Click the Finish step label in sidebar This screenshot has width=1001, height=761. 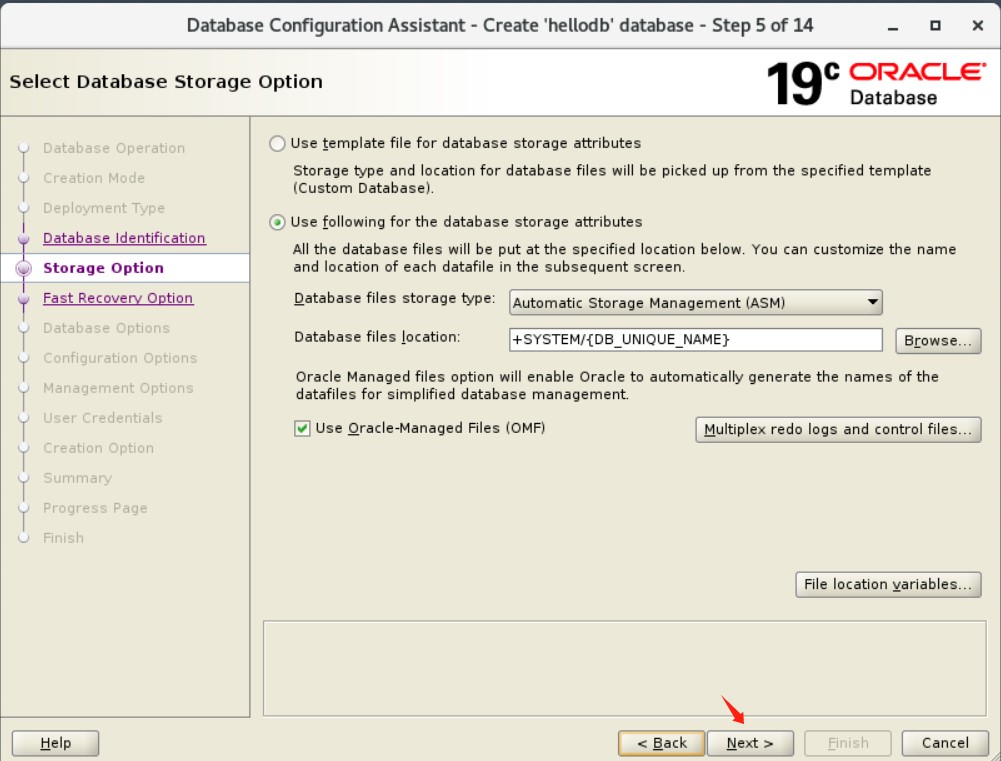(x=63, y=538)
